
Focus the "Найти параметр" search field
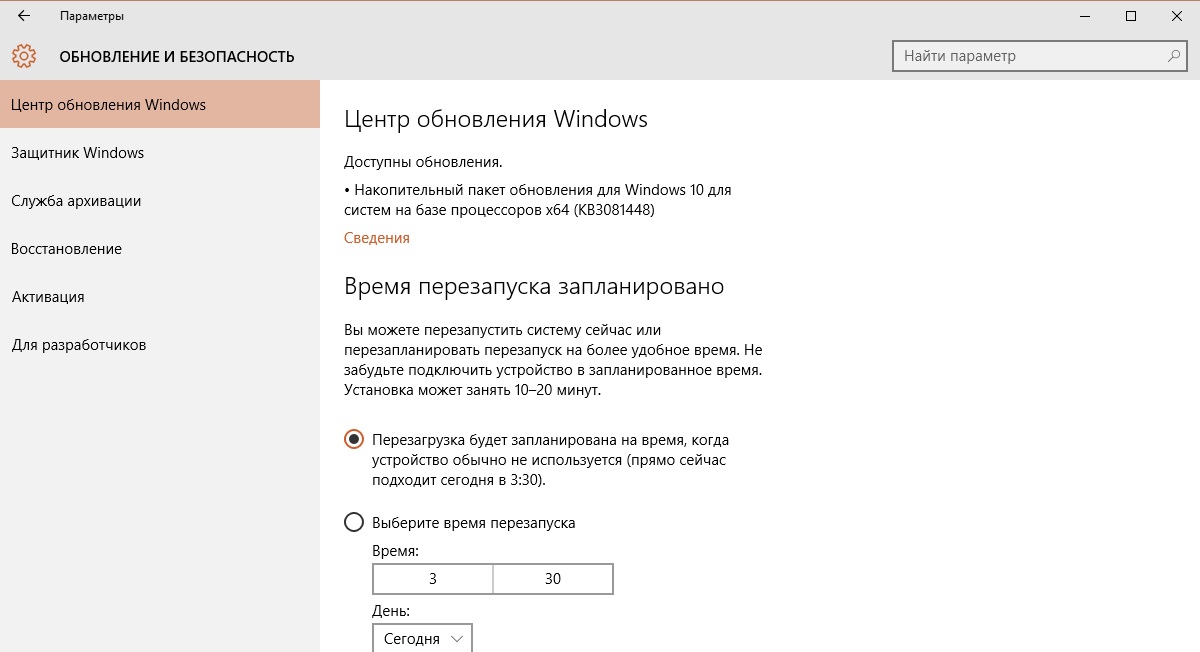(x=1040, y=56)
